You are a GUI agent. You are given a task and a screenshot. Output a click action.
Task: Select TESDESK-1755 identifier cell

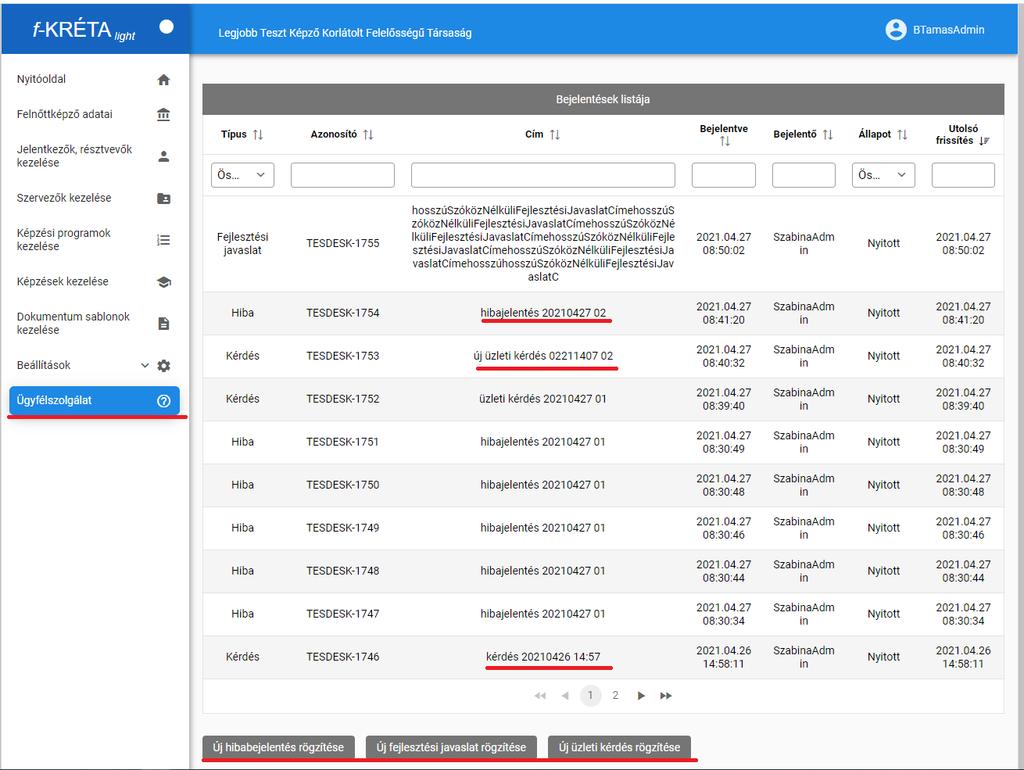coord(343,244)
